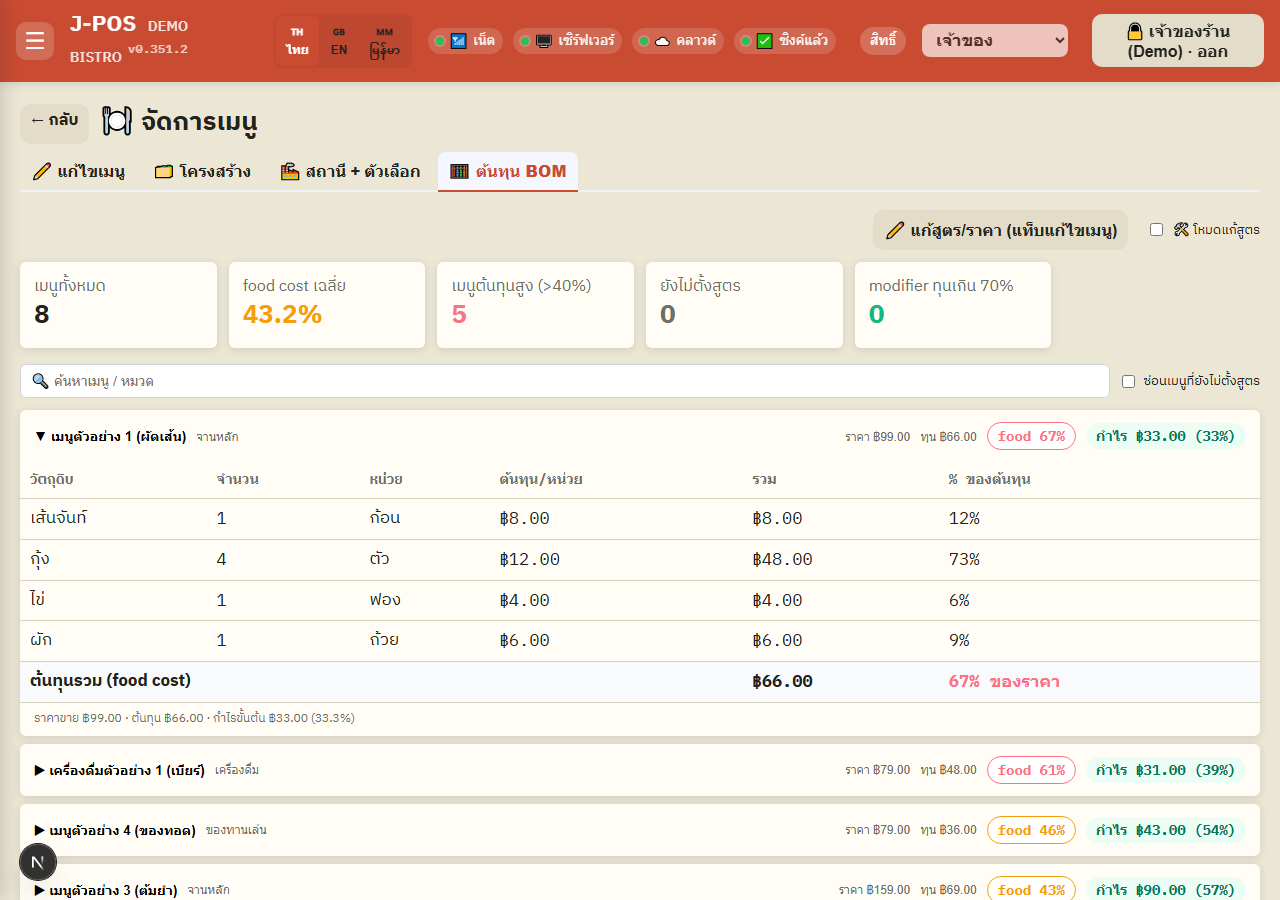1280x900 pixels.
Task: Open the โครงสร้าง tab
Action: 203,172
